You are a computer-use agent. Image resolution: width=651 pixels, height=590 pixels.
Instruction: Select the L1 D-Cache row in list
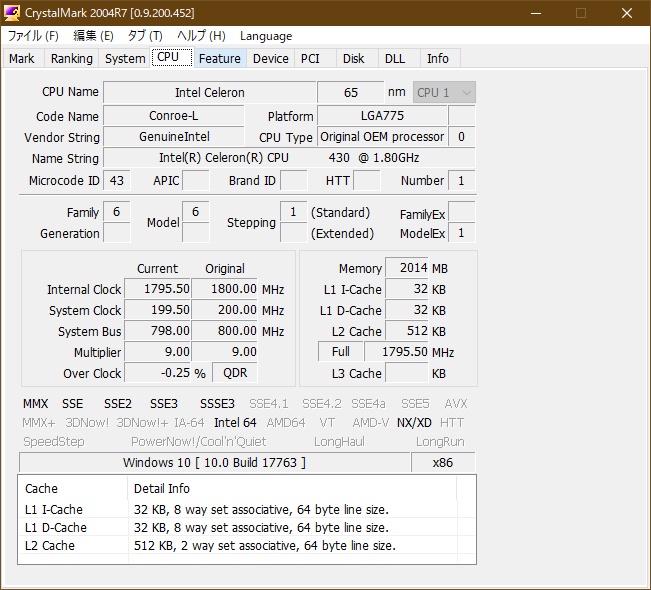[247, 527]
